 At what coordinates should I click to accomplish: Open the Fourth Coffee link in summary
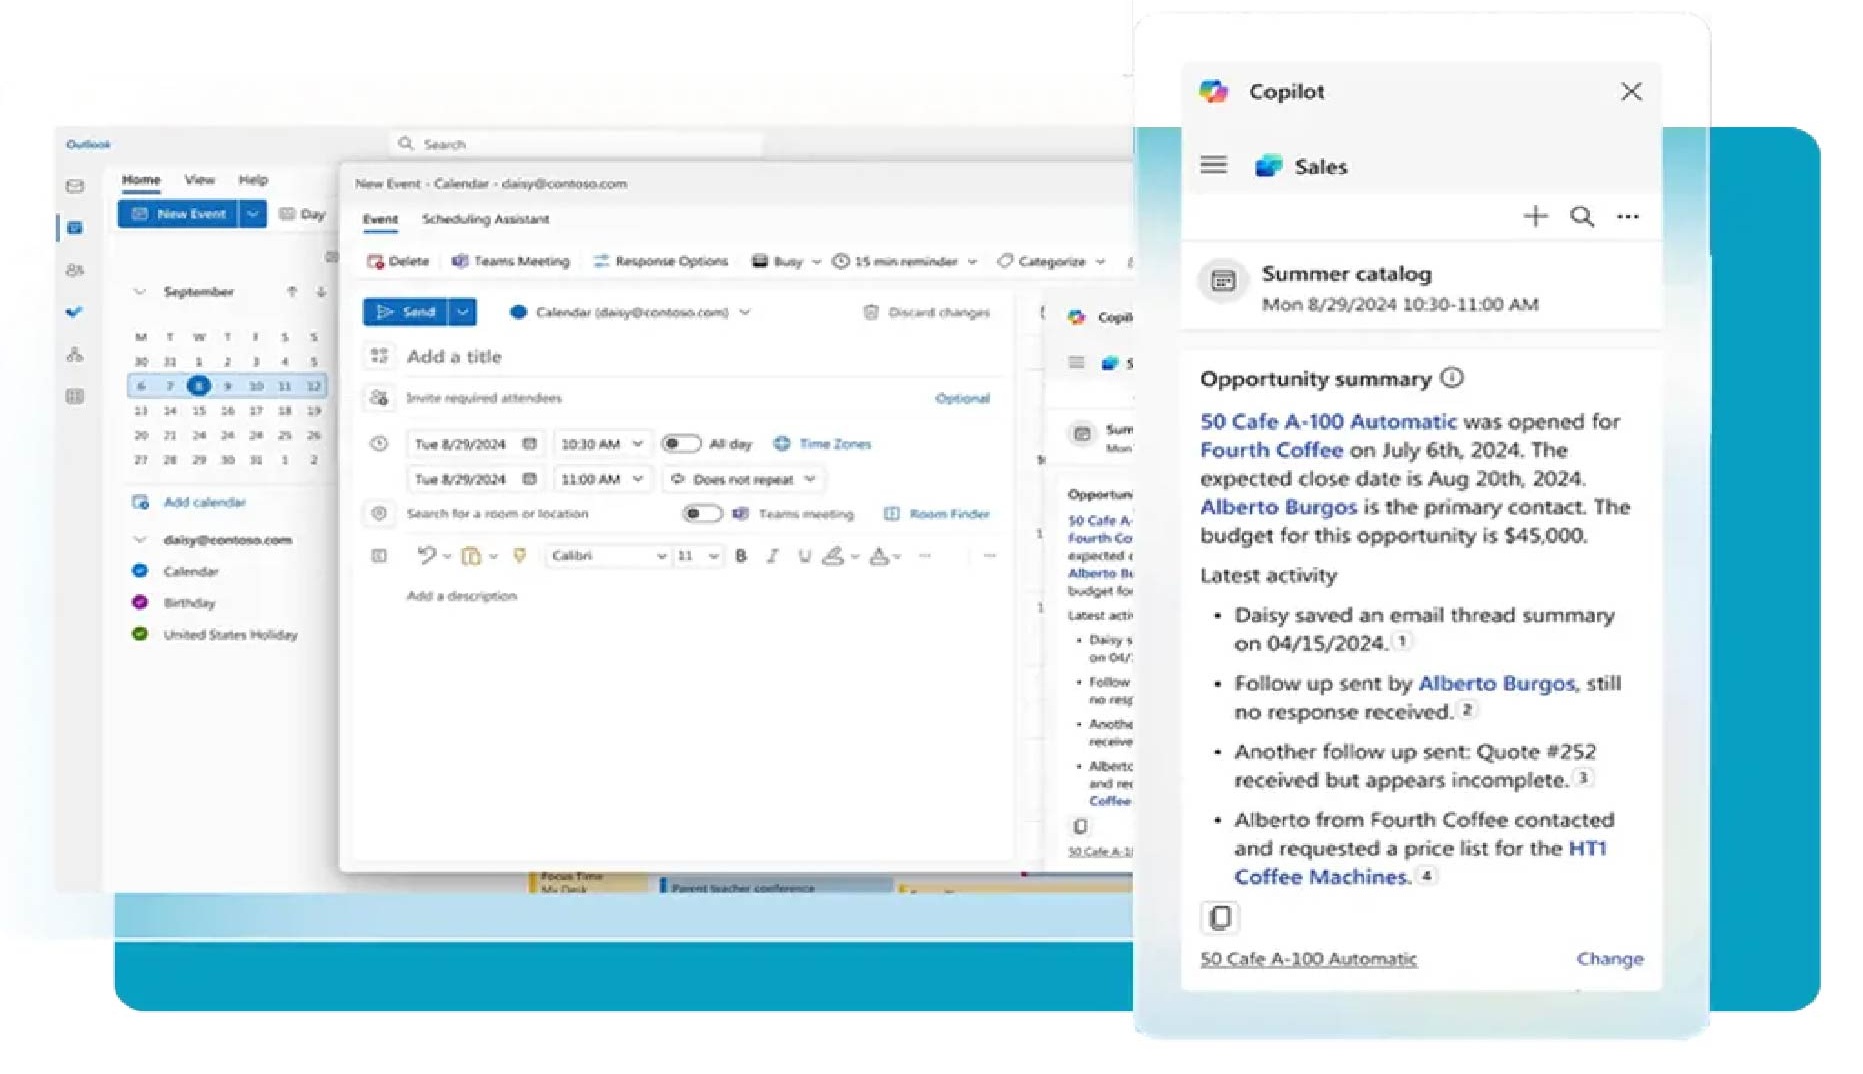1270,450
